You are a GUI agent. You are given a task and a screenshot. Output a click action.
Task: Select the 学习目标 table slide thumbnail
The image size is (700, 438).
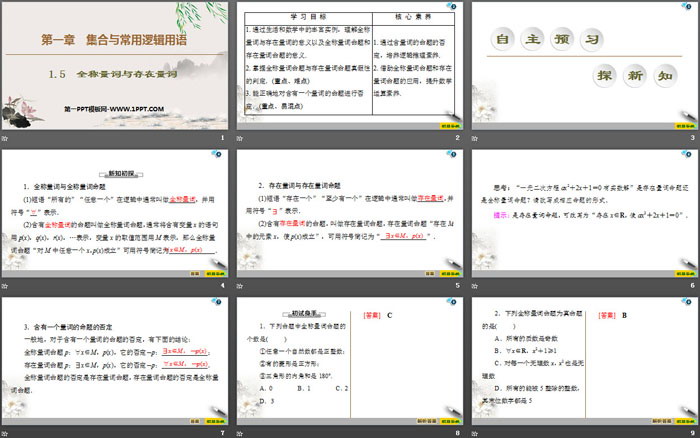pos(350,65)
